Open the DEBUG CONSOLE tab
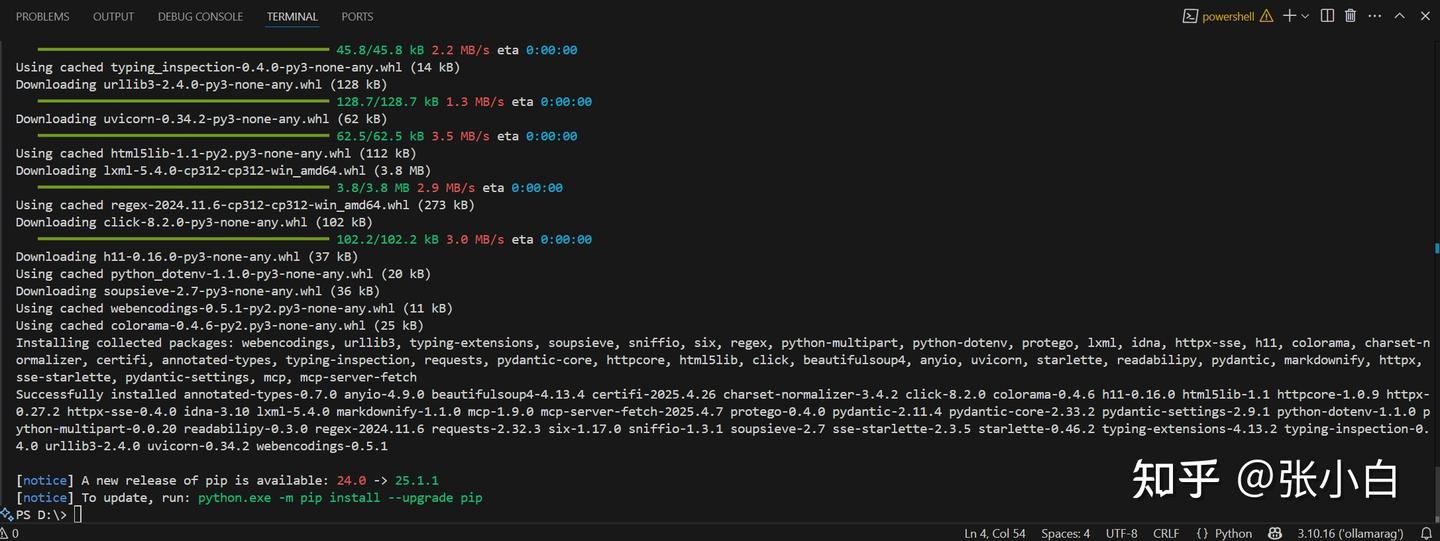This screenshot has width=1440, height=541. [x=200, y=16]
